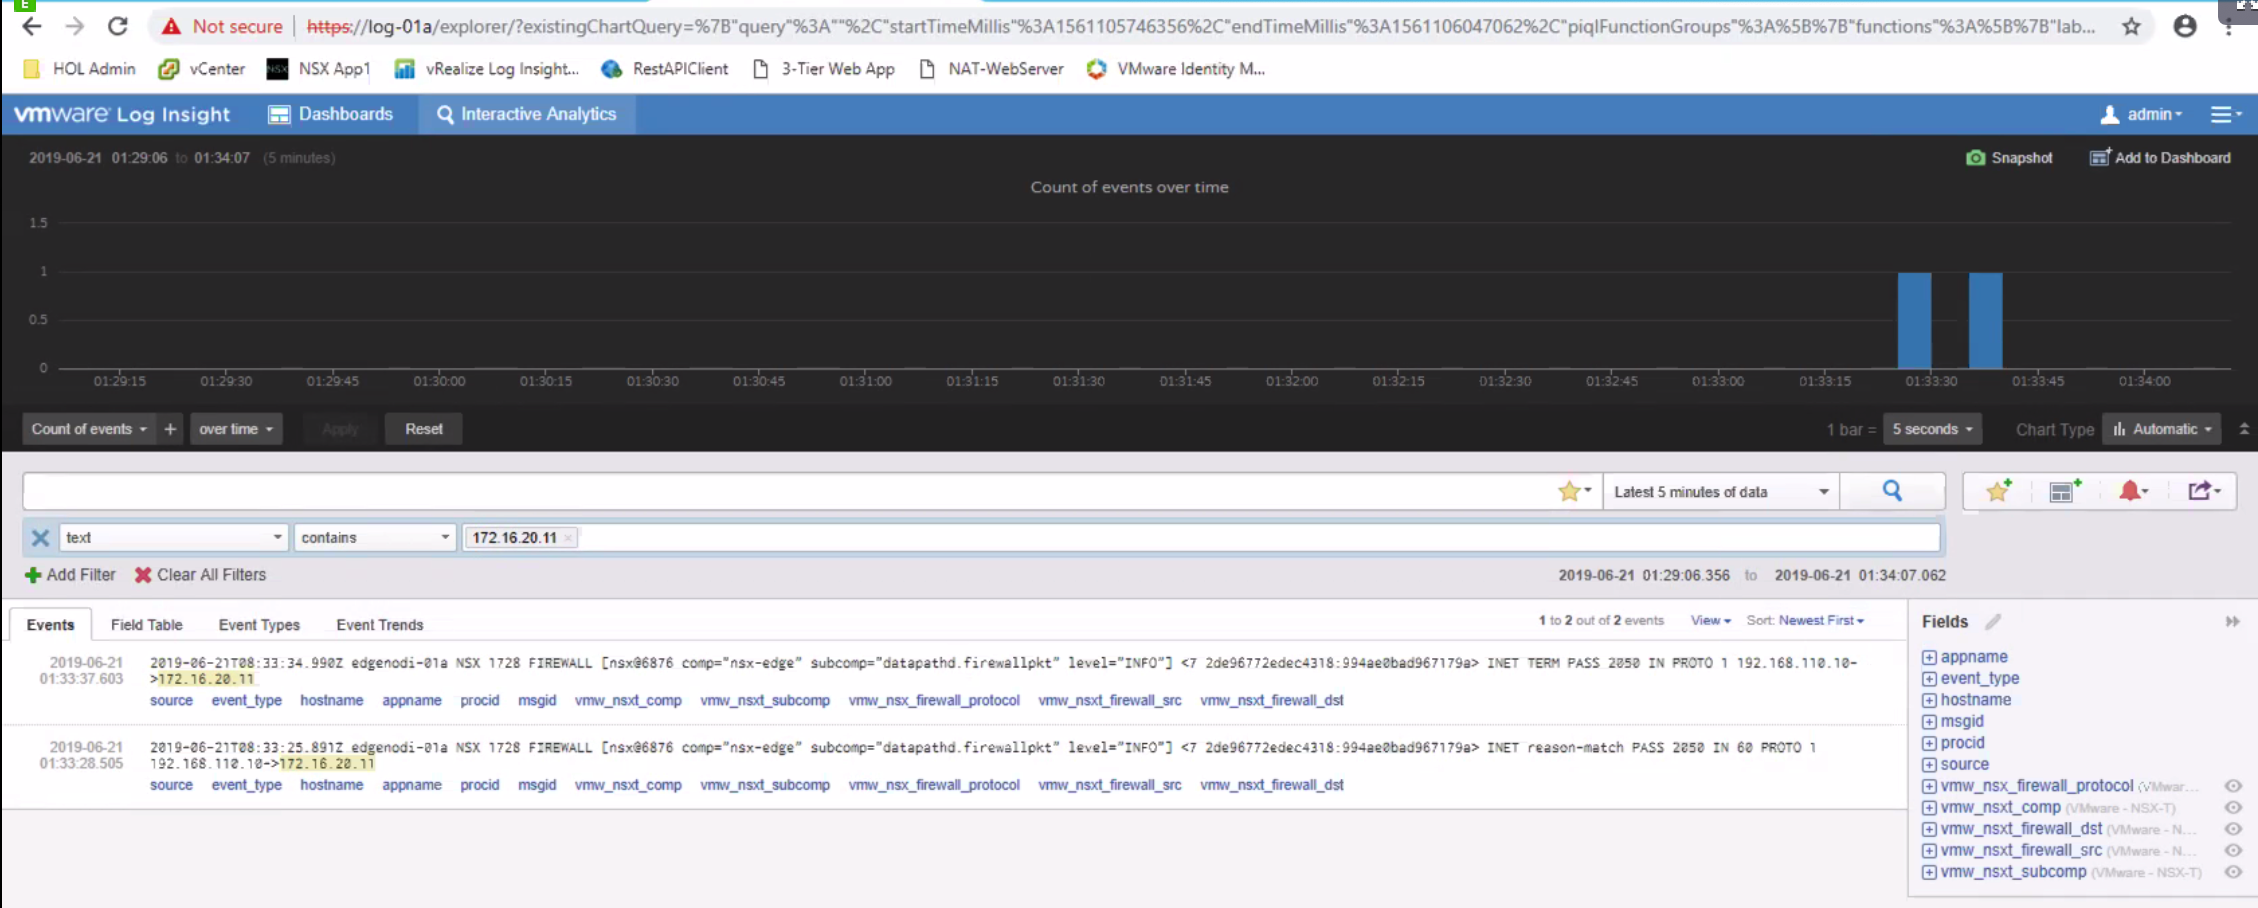Open the Dashboards menu item
Viewport: 2258px width, 908px height.
click(x=331, y=114)
